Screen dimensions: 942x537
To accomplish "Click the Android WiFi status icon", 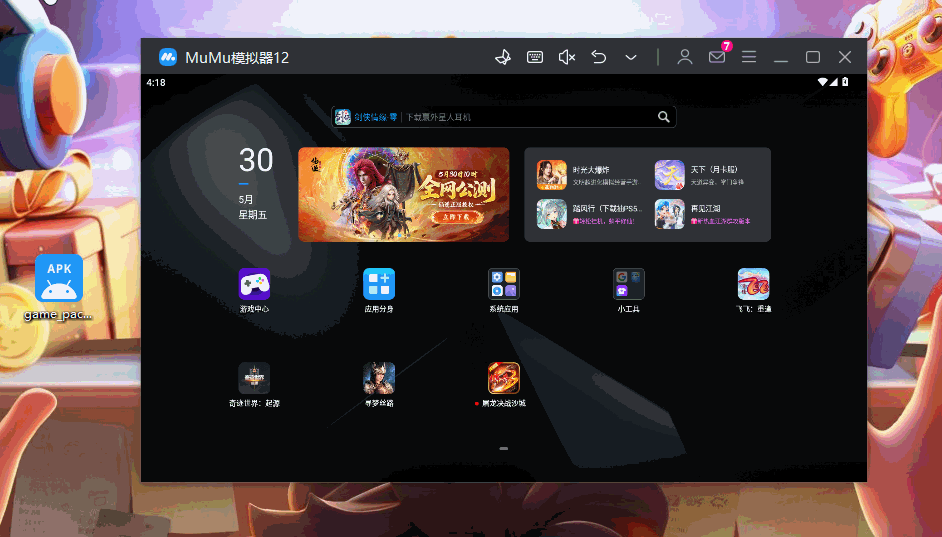I will coord(822,82).
